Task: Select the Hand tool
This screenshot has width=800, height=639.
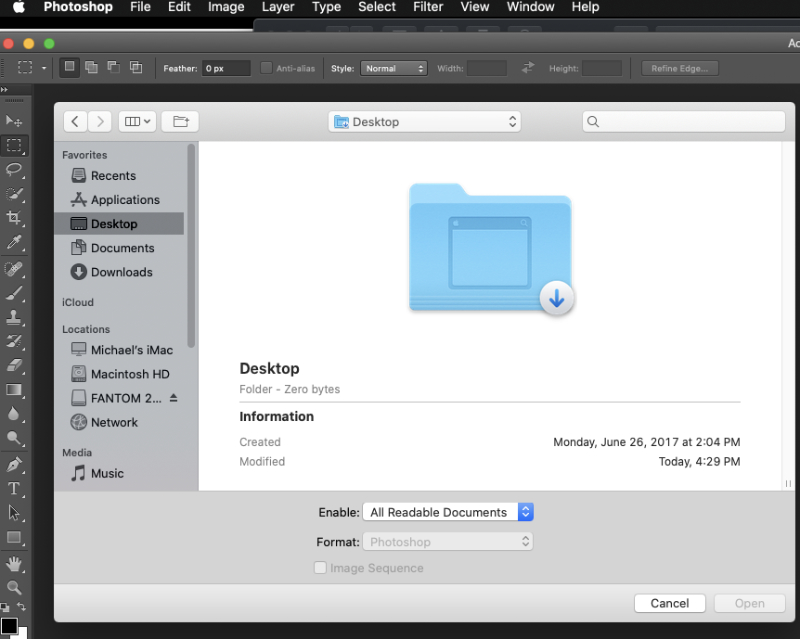Action: pos(14,564)
